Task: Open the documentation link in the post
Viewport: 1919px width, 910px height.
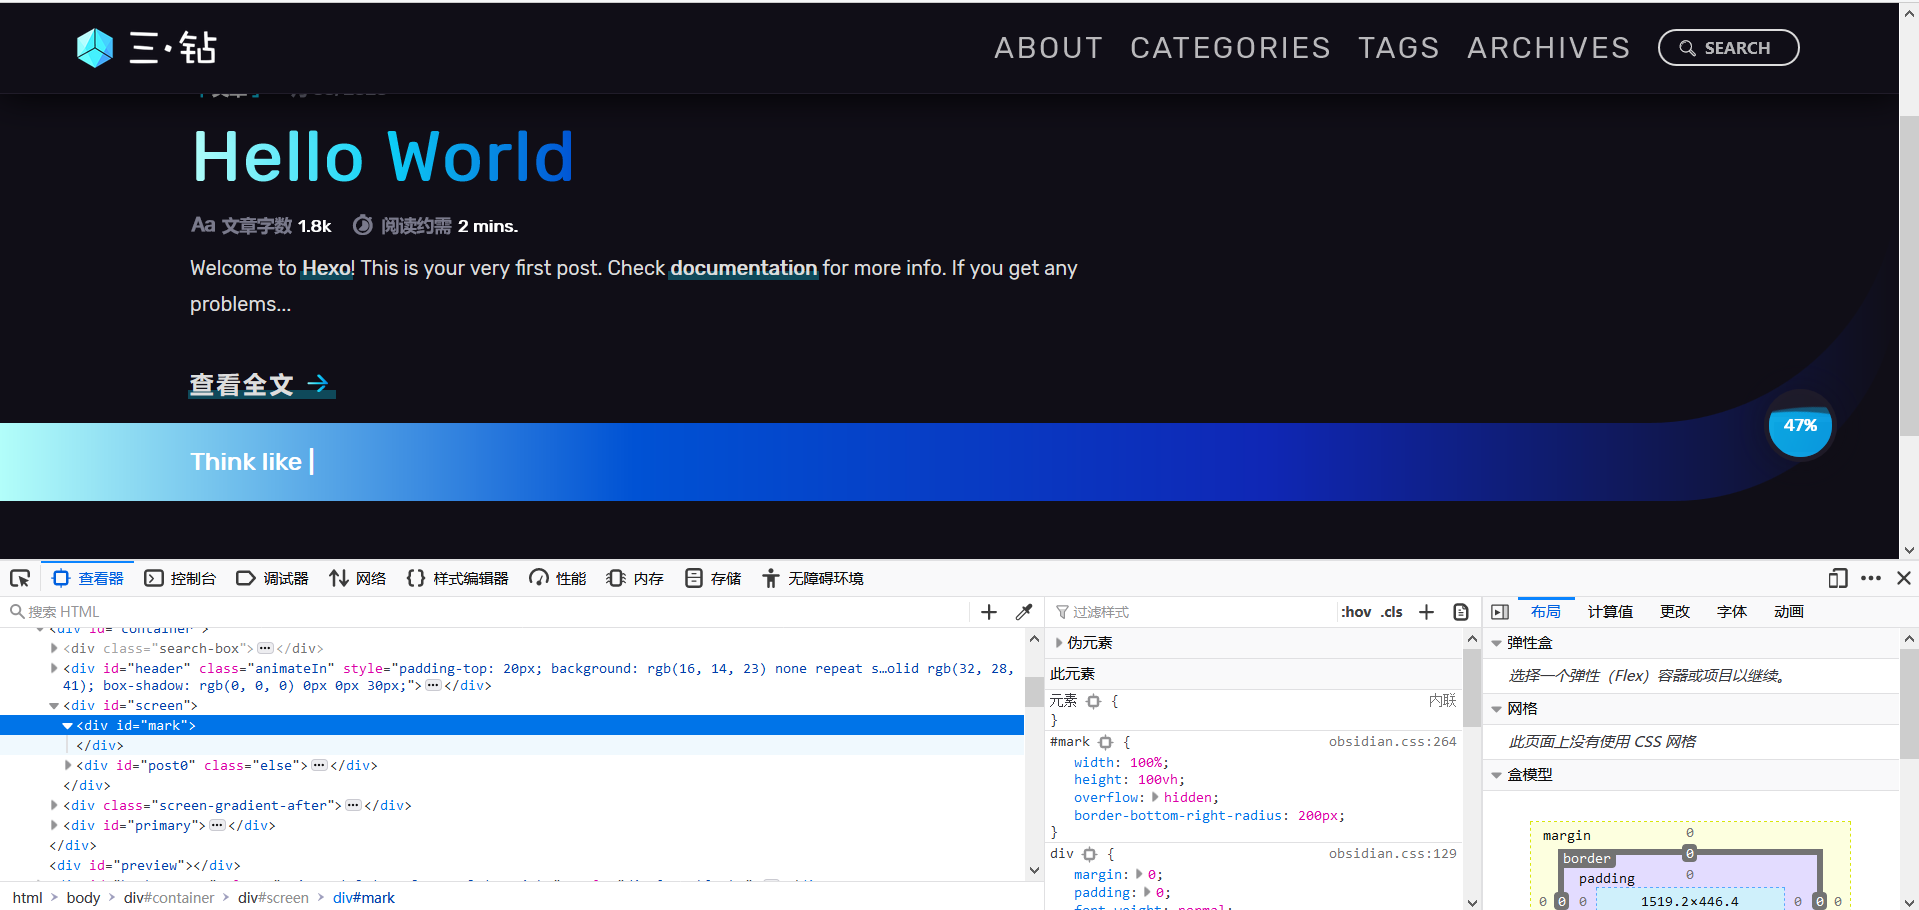Action: [743, 268]
